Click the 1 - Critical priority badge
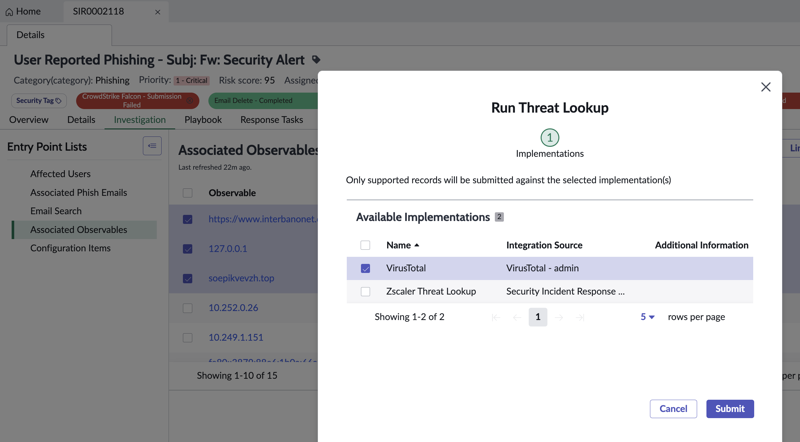 point(192,81)
